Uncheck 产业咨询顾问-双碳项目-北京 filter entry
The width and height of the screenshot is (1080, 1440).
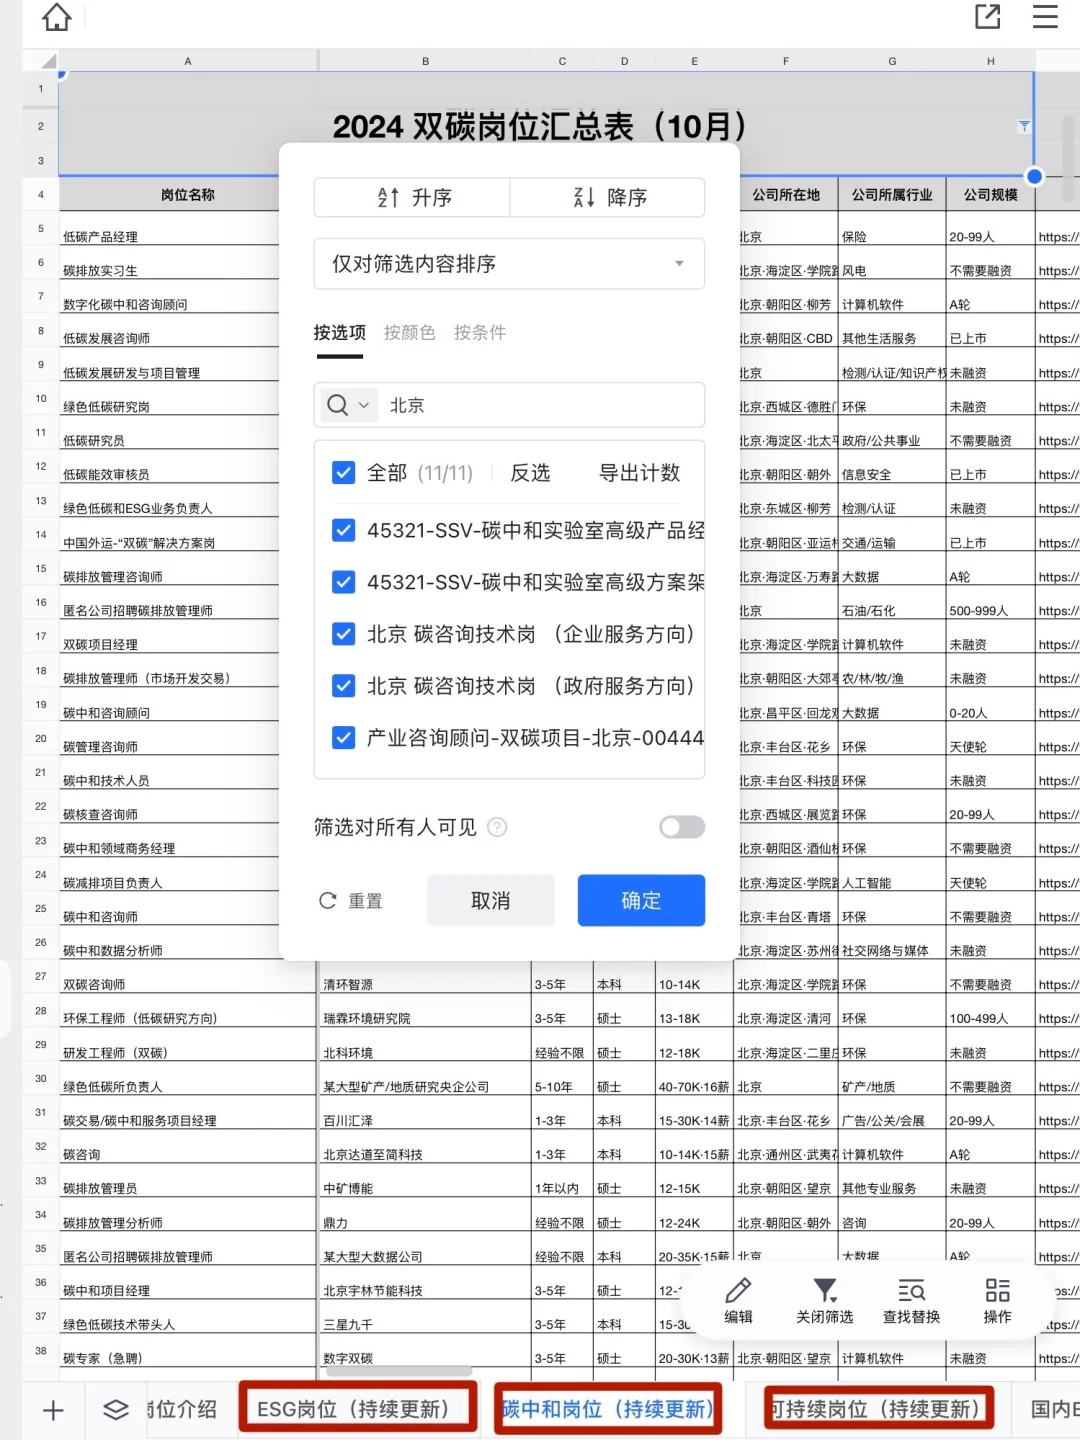(x=344, y=738)
